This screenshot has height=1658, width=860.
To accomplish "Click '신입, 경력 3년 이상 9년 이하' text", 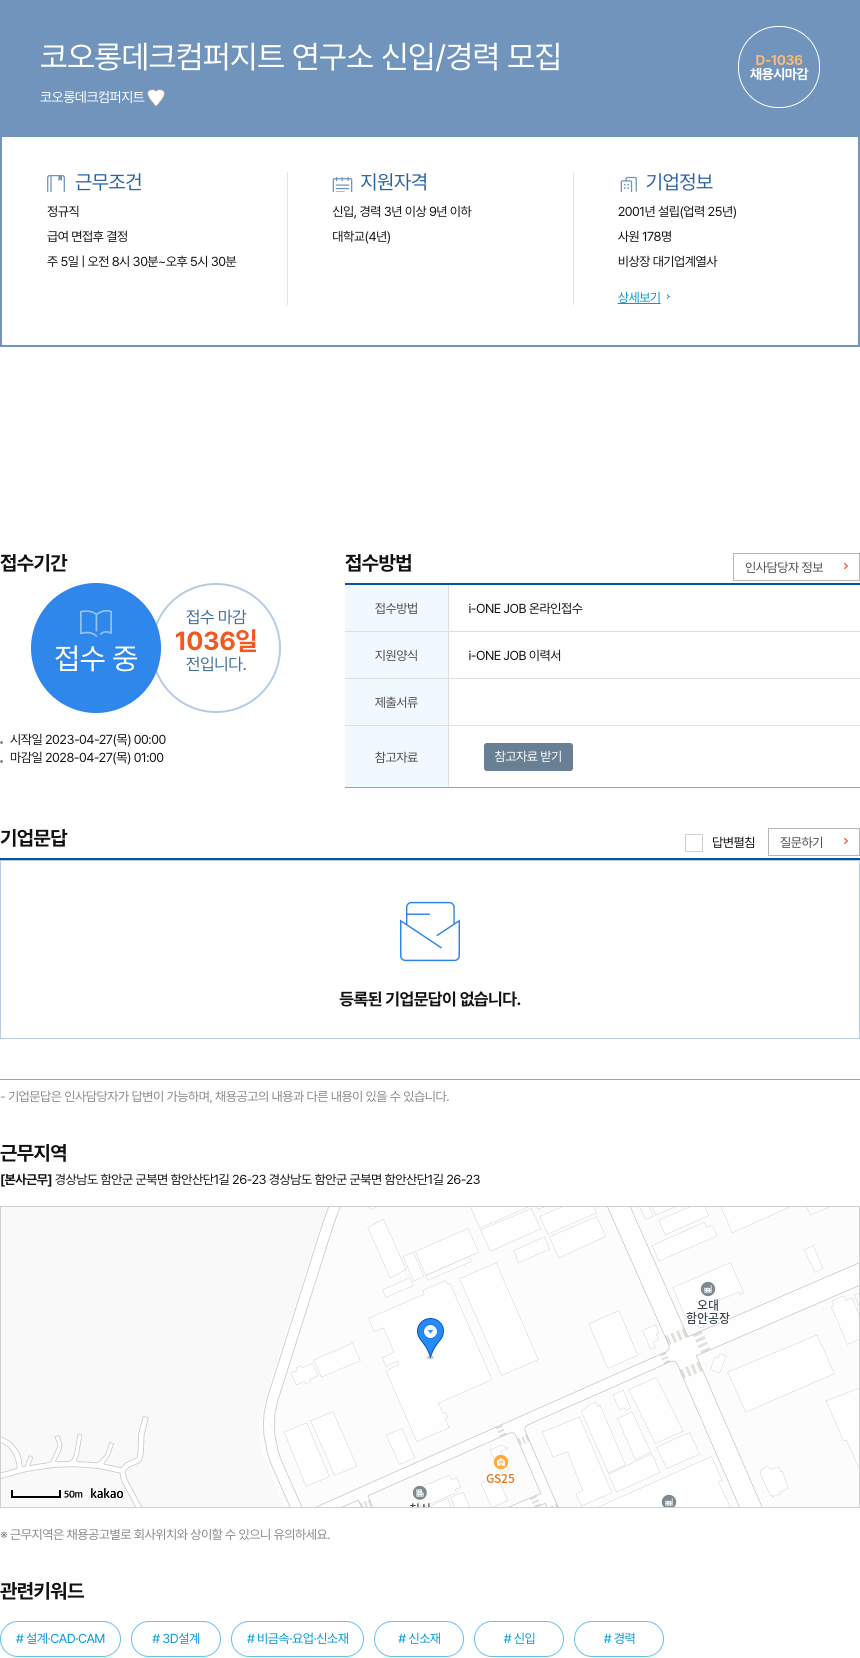I will click(402, 211).
